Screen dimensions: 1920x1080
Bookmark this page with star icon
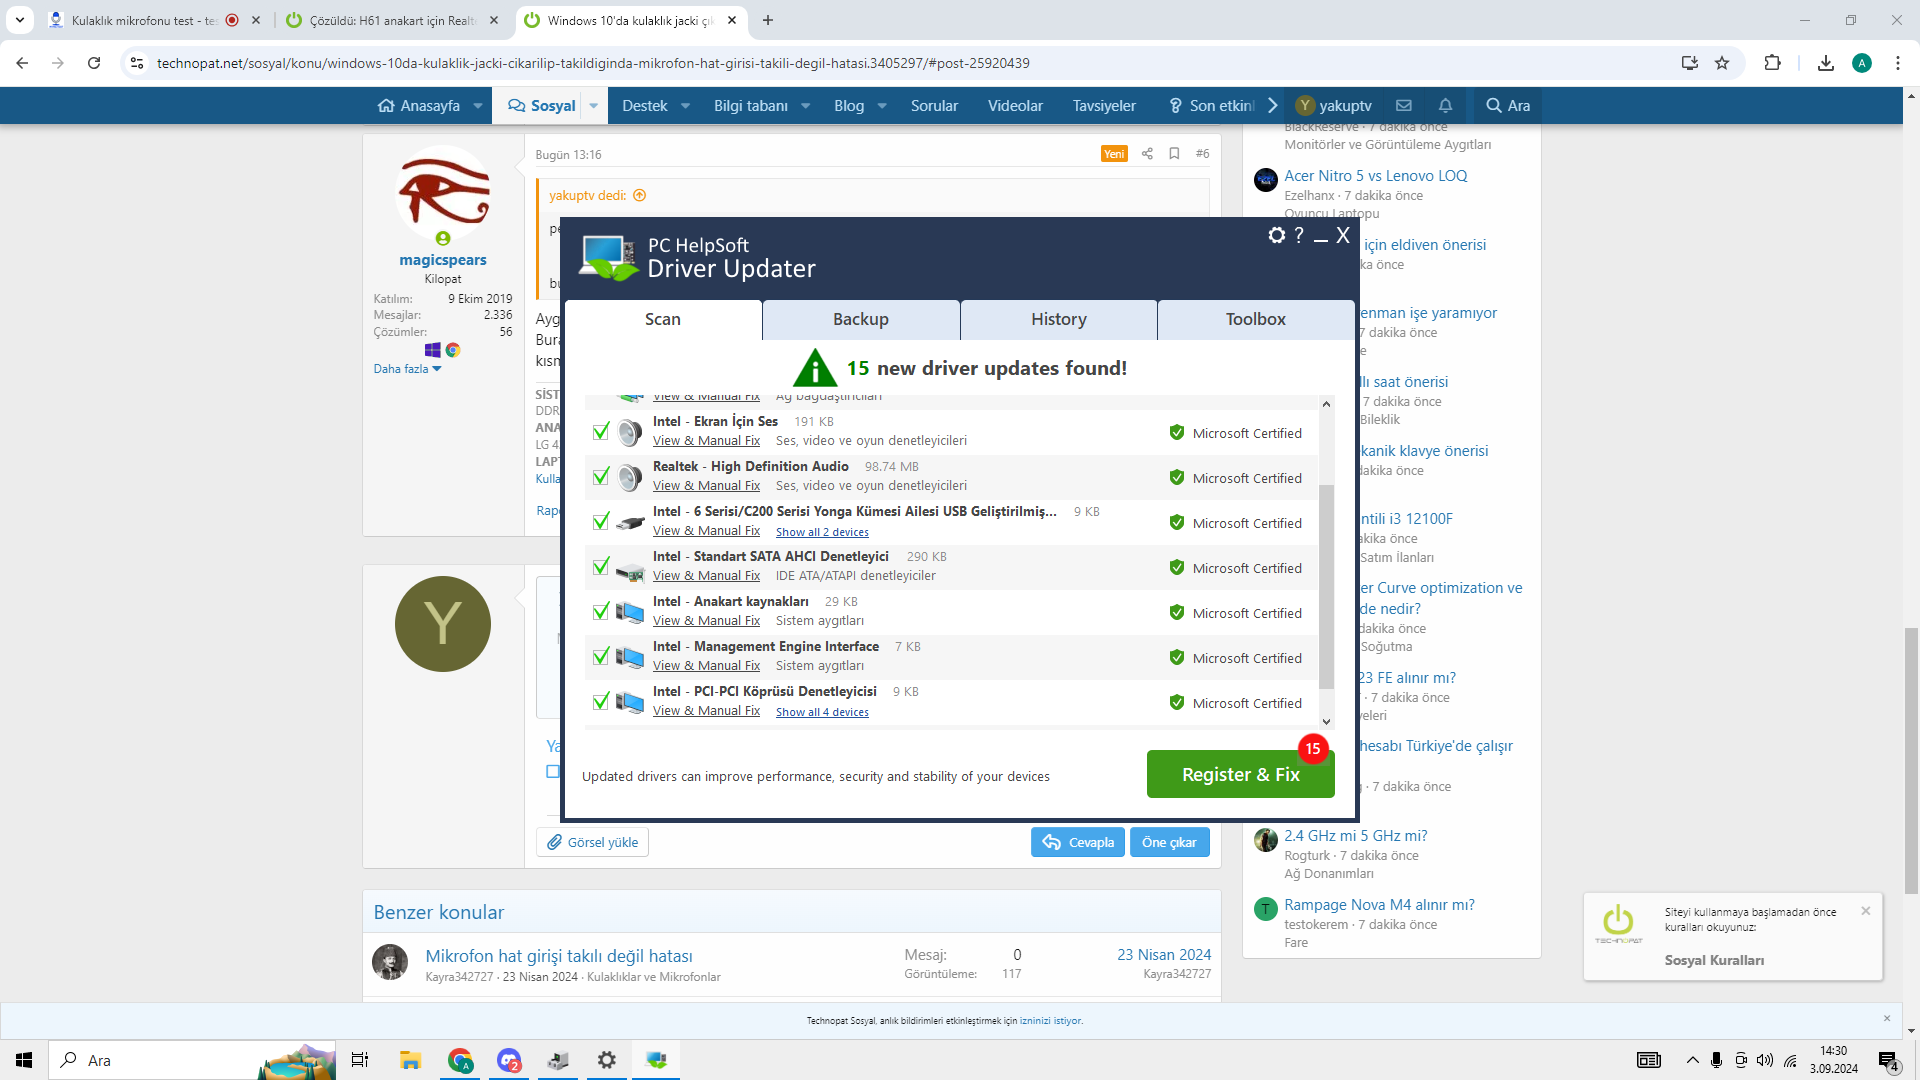[x=1722, y=63]
